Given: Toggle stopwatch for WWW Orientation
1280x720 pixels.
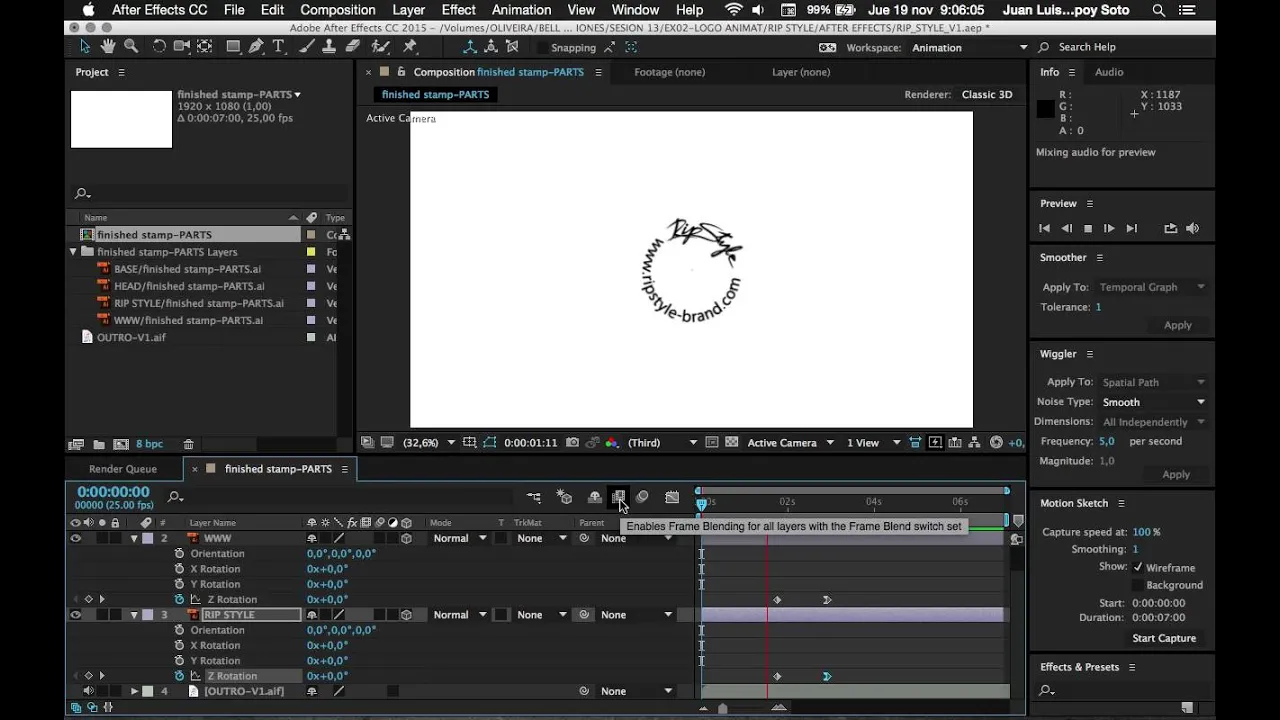Looking at the screenshot, I should (180, 553).
